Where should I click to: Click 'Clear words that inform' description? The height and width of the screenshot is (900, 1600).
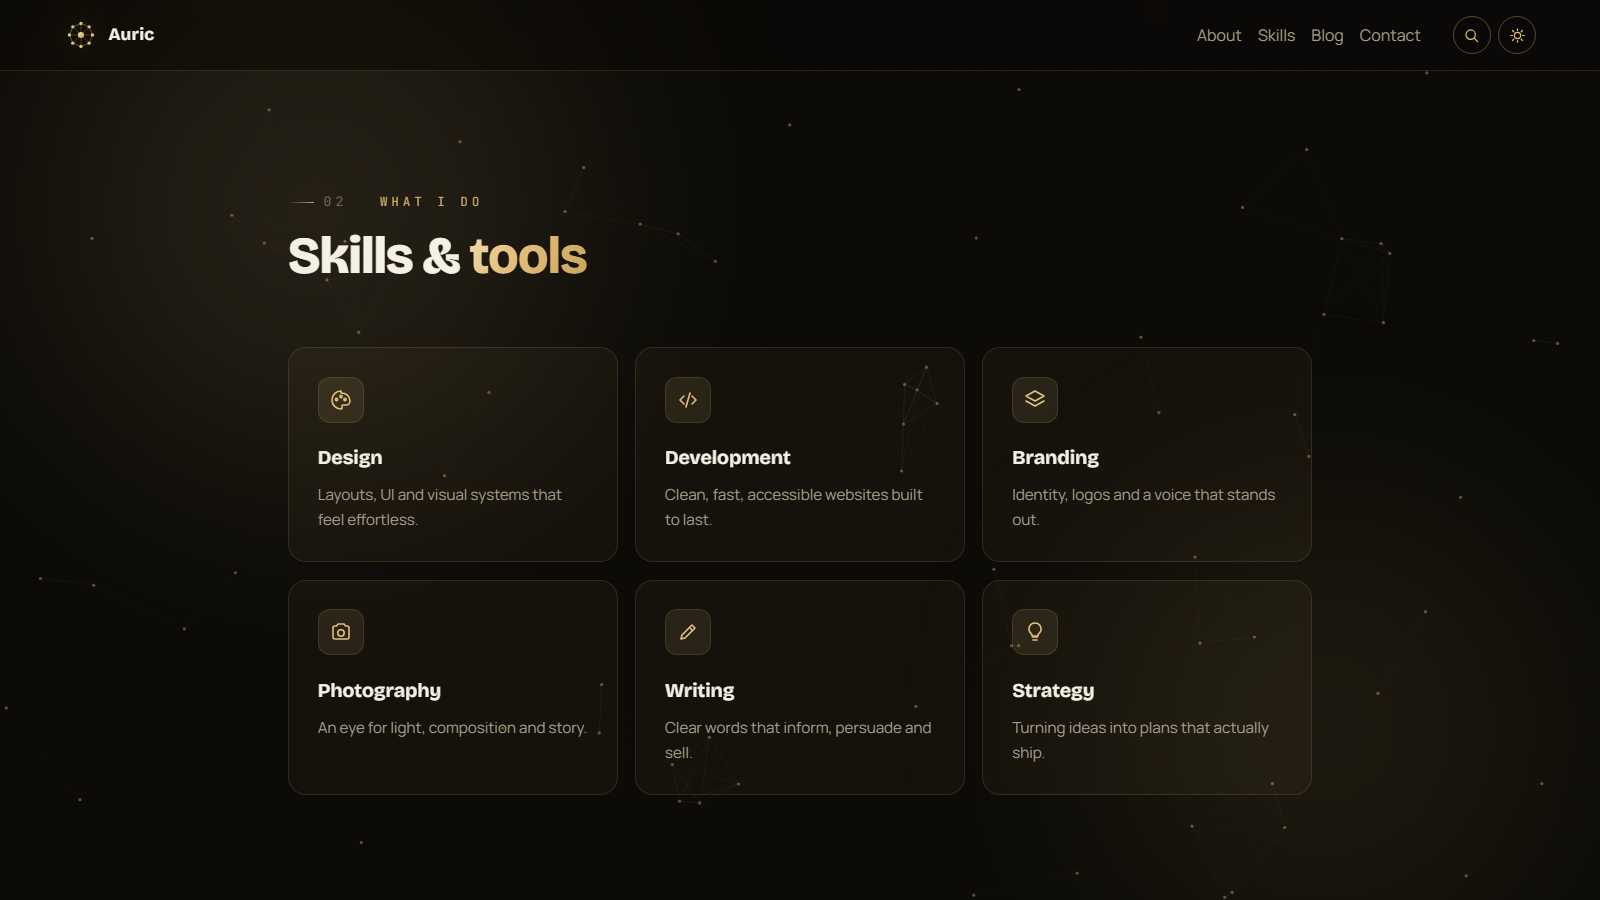tap(798, 740)
